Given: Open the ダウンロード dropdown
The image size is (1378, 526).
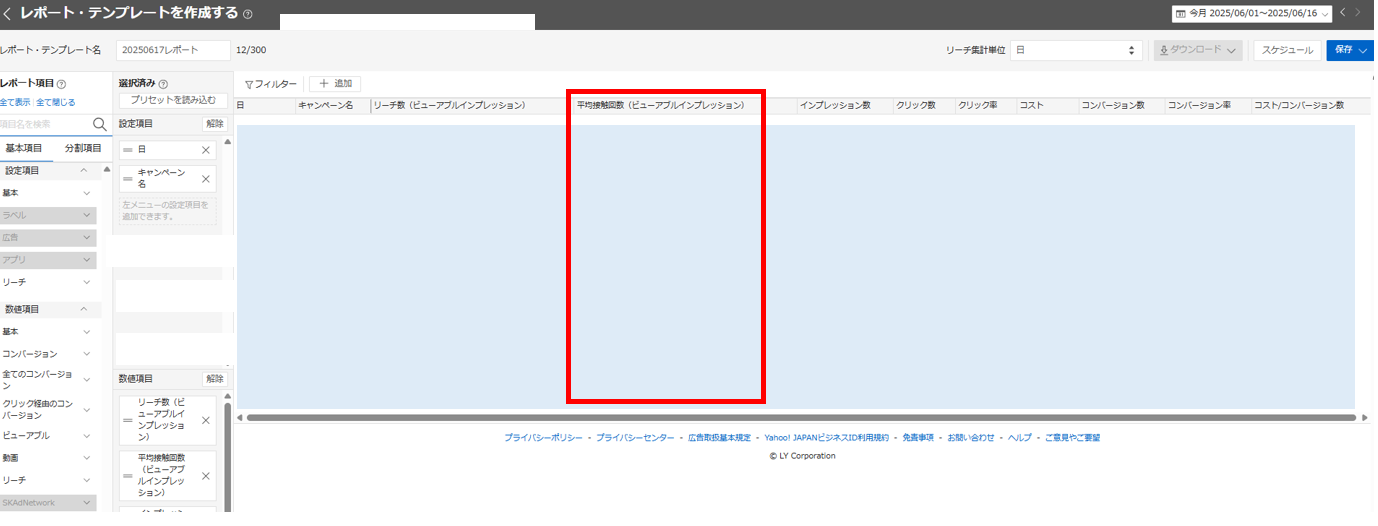Looking at the screenshot, I should coord(1198,50).
